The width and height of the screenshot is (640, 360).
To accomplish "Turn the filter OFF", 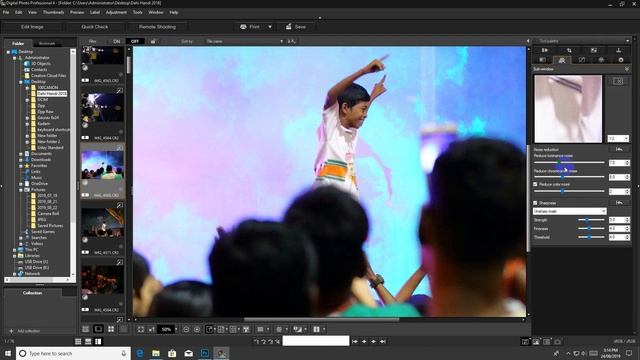I will [x=135, y=41].
